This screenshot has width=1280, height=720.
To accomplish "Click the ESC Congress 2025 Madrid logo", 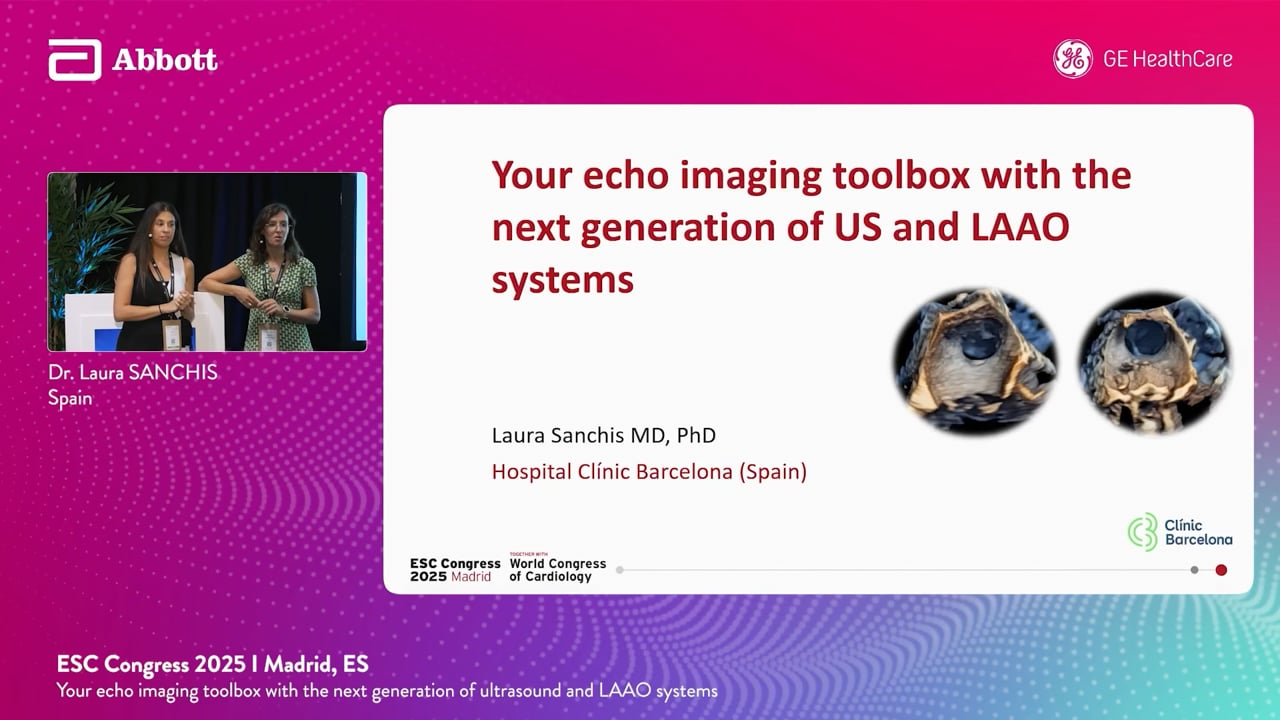I will (x=454, y=570).
